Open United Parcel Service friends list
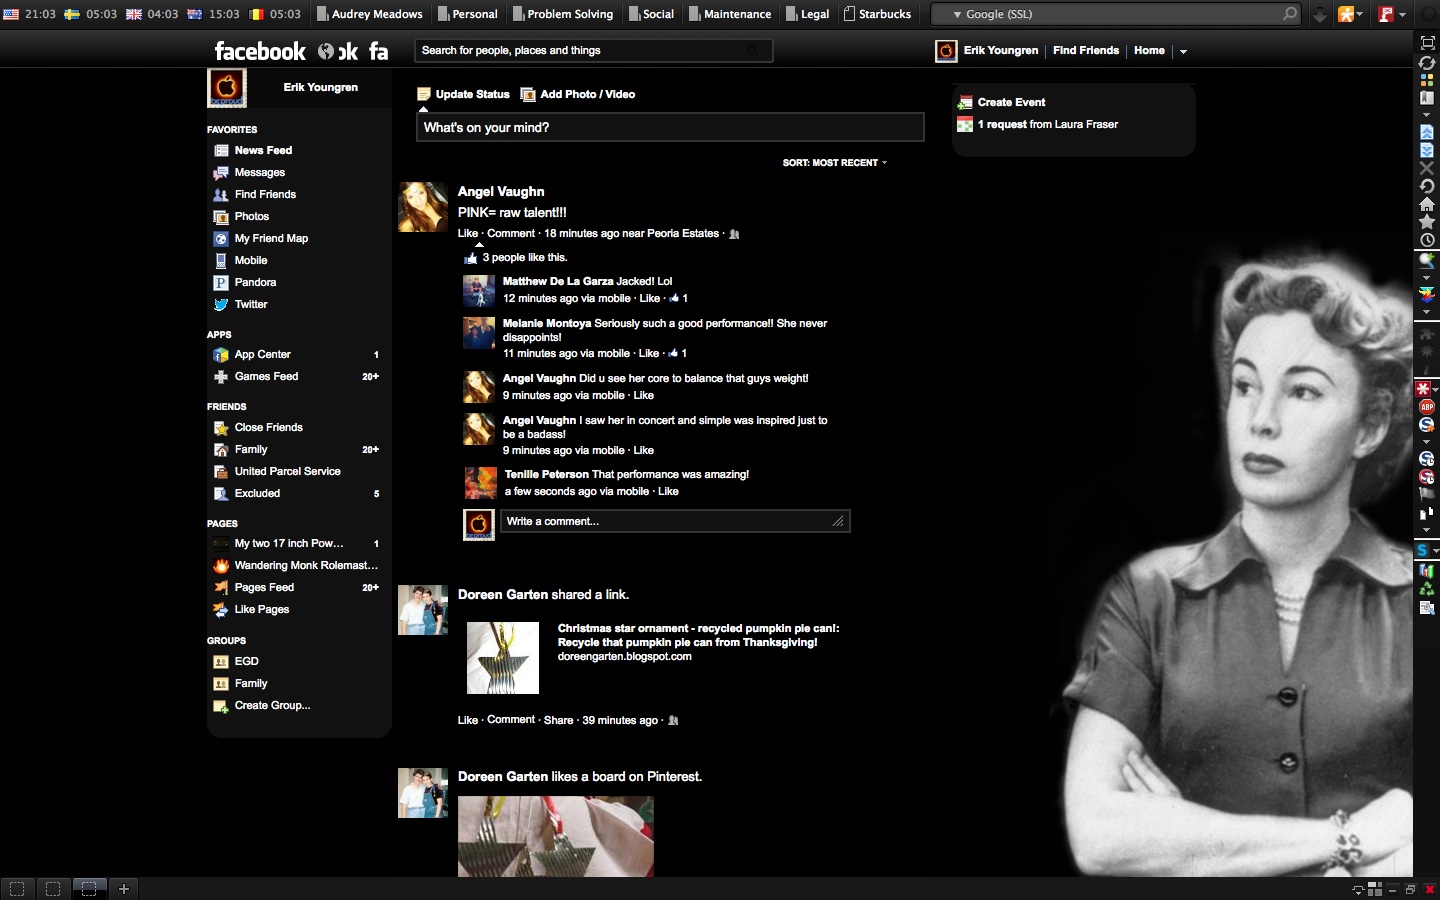 click(287, 471)
